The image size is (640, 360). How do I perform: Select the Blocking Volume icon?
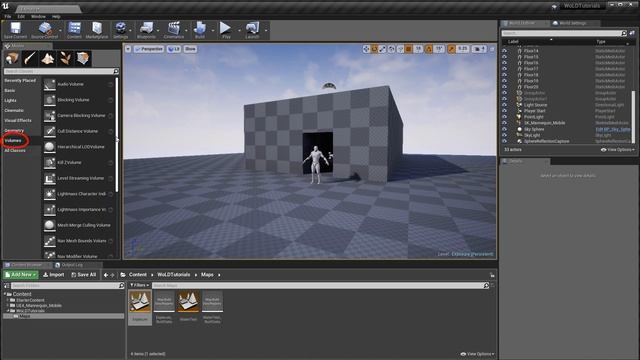(x=50, y=100)
